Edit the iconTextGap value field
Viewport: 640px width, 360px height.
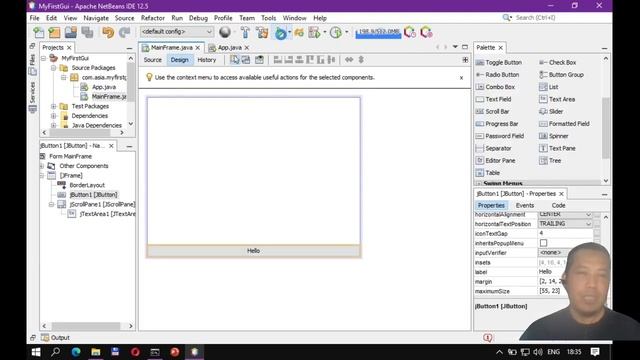565,233
